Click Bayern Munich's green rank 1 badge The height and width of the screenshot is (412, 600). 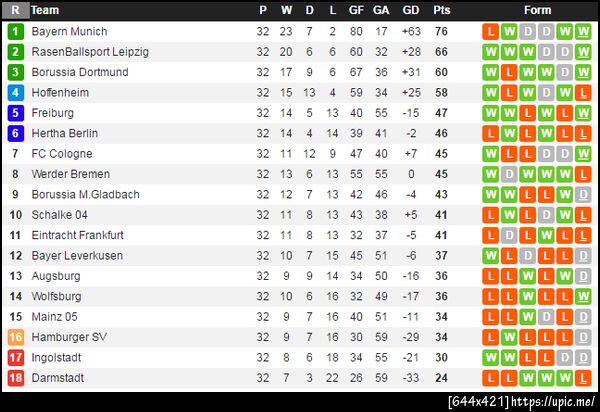click(15, 31)
